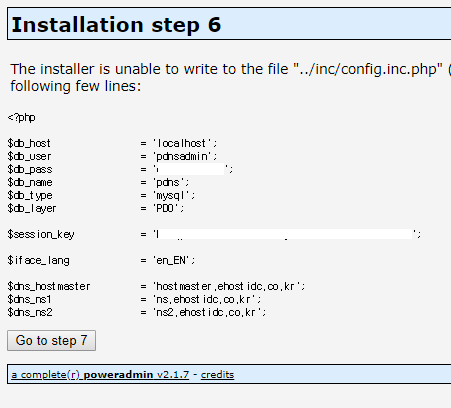This screenshot has width=451, height=408.
Task: Click the $iface_lang variable name
Action: (x=38, y=260)
